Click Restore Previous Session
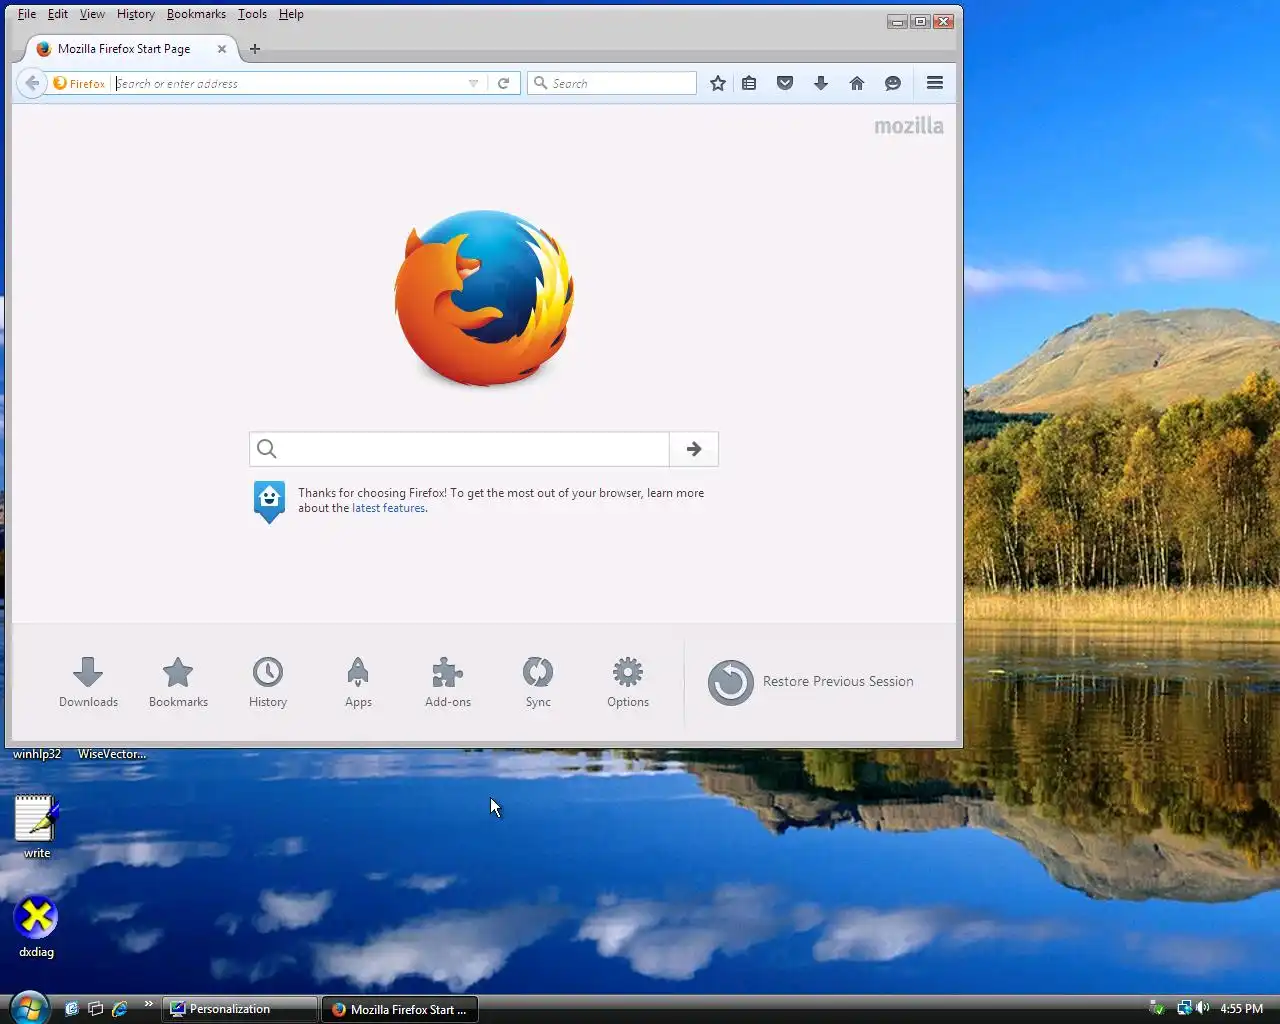This screenshot has height=1024, width=1280. point(811,682)
